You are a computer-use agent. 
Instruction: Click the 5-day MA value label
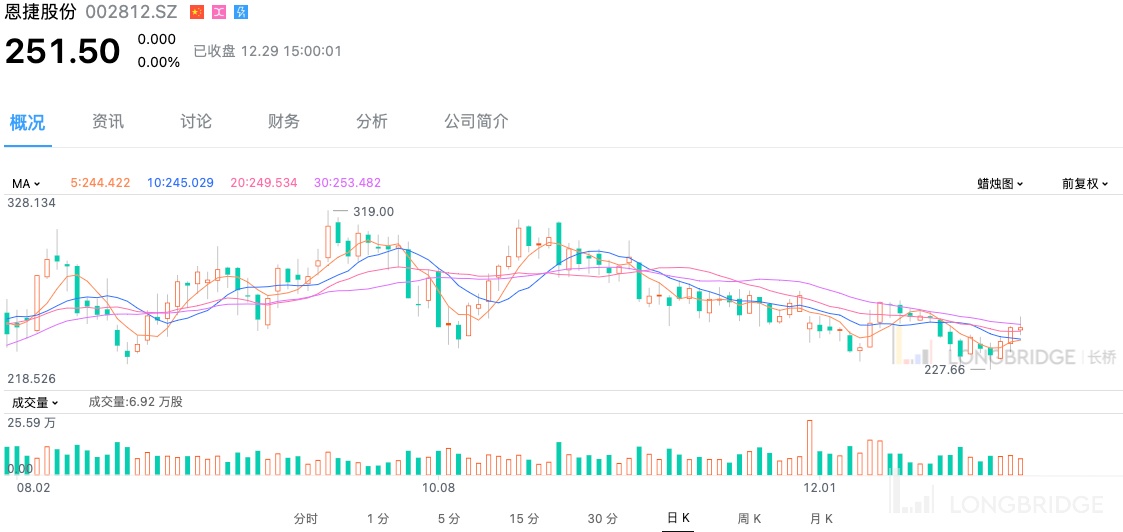click(x=101, y=183)
